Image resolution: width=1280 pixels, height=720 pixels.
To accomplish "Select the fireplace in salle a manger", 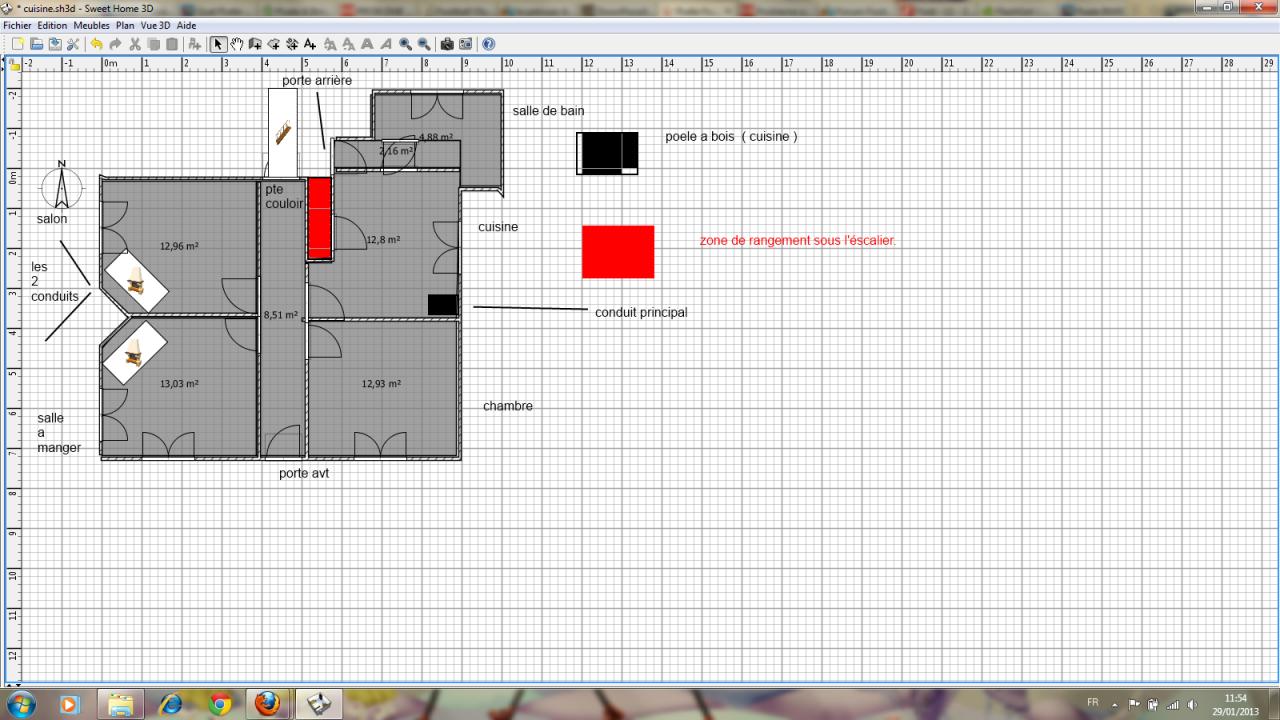I will pyautogui.click(x=135, y=352).
